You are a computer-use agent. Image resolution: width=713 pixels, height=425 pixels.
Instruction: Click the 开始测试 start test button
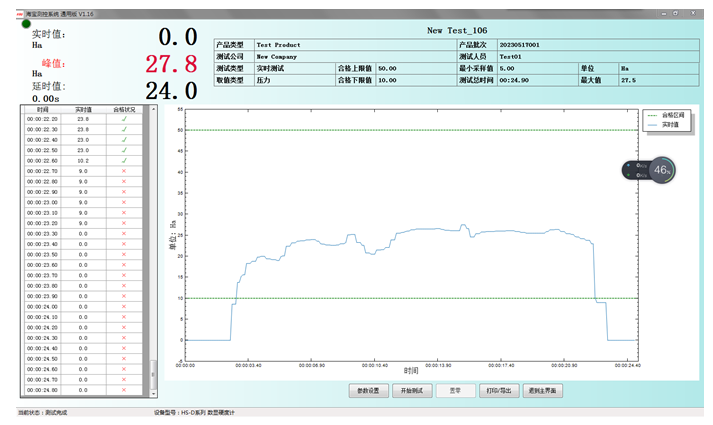pyautogui.click(x=412, y=390)
